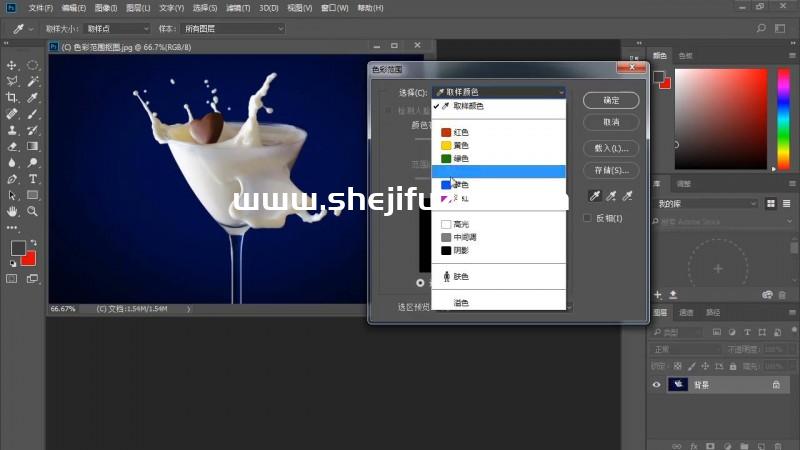The width and height of the screenshot is (800, 450).
Task: Click the 背景 layer thumbnail
Action: click(678, 385)
